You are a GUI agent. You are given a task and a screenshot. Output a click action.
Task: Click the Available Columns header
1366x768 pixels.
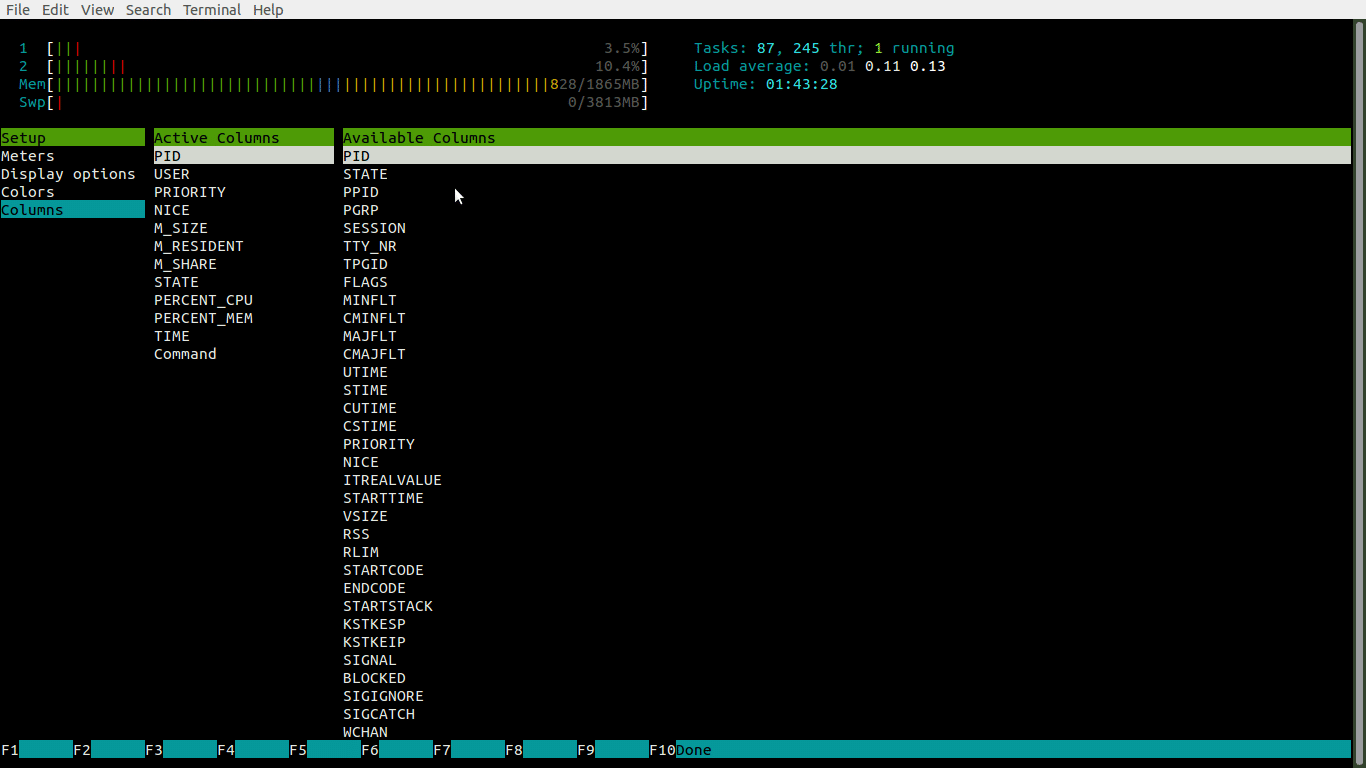point(419,138)
